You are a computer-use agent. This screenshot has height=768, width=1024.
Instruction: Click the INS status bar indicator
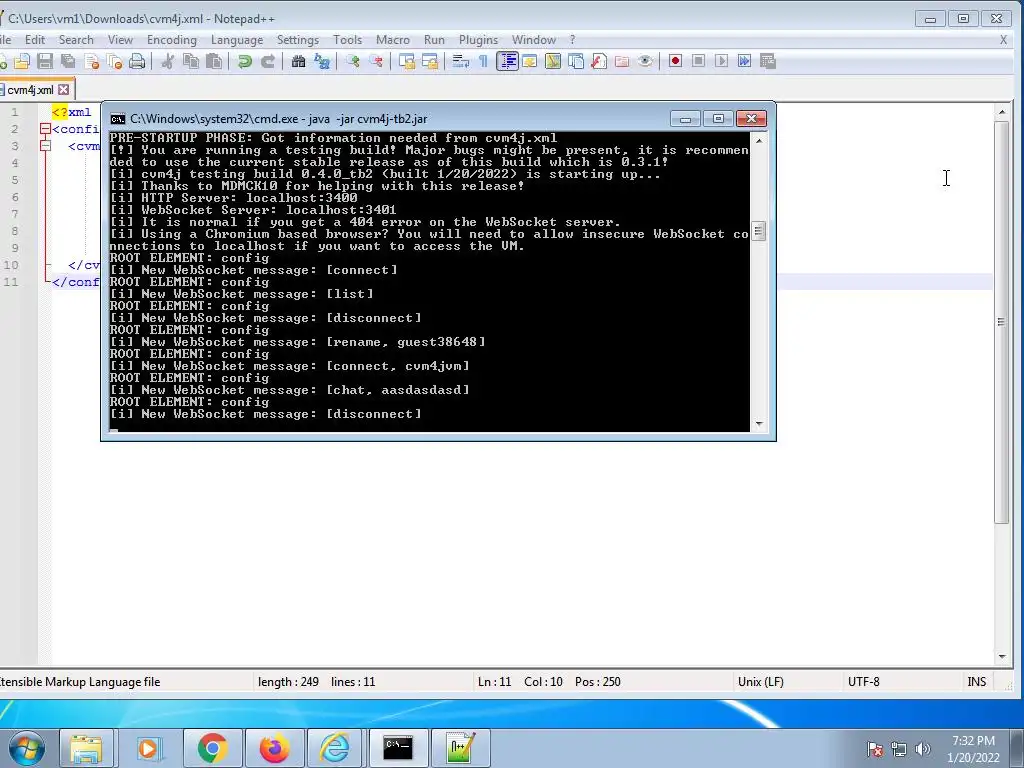pos(976,682)
